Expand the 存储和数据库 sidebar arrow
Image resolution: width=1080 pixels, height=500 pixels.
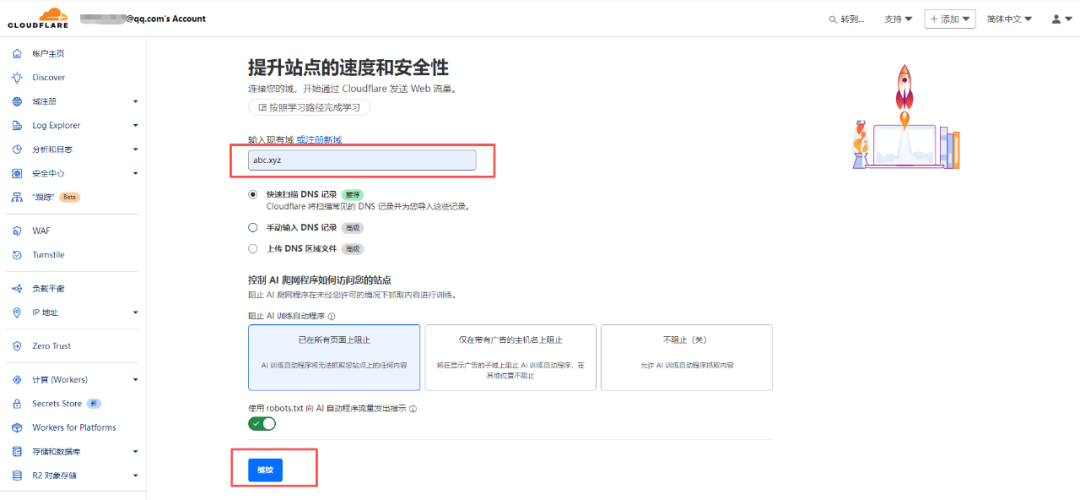coord(136,452)
